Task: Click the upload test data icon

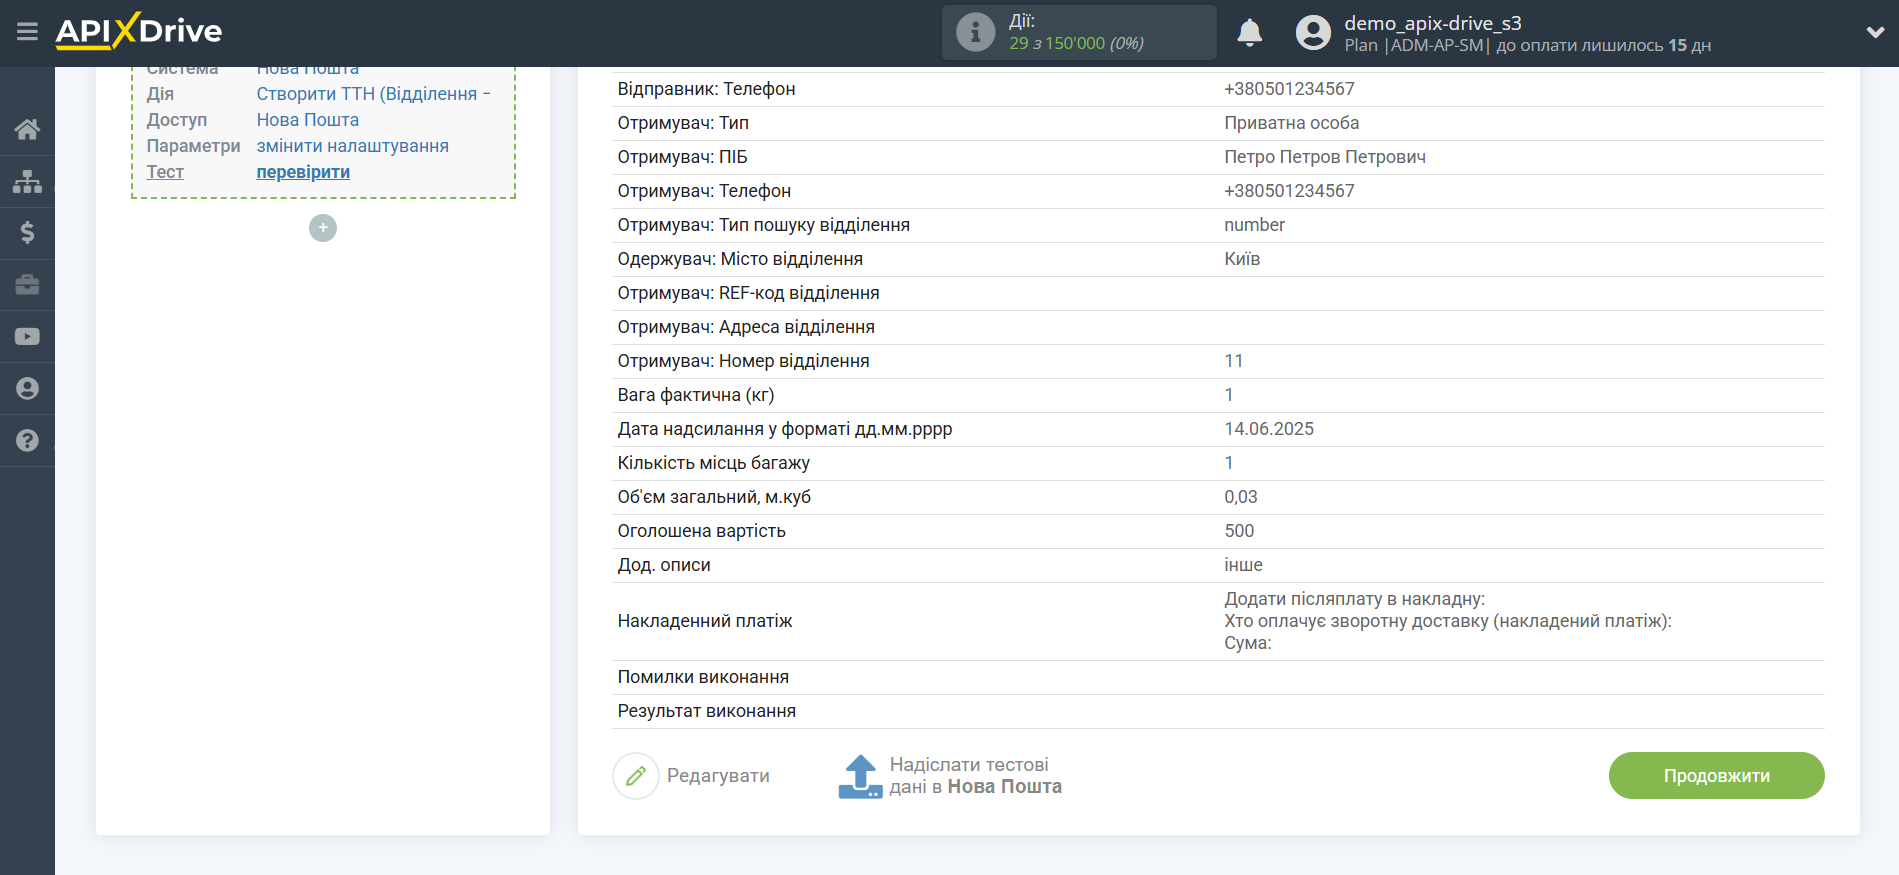Action: (x=860, y=776)
